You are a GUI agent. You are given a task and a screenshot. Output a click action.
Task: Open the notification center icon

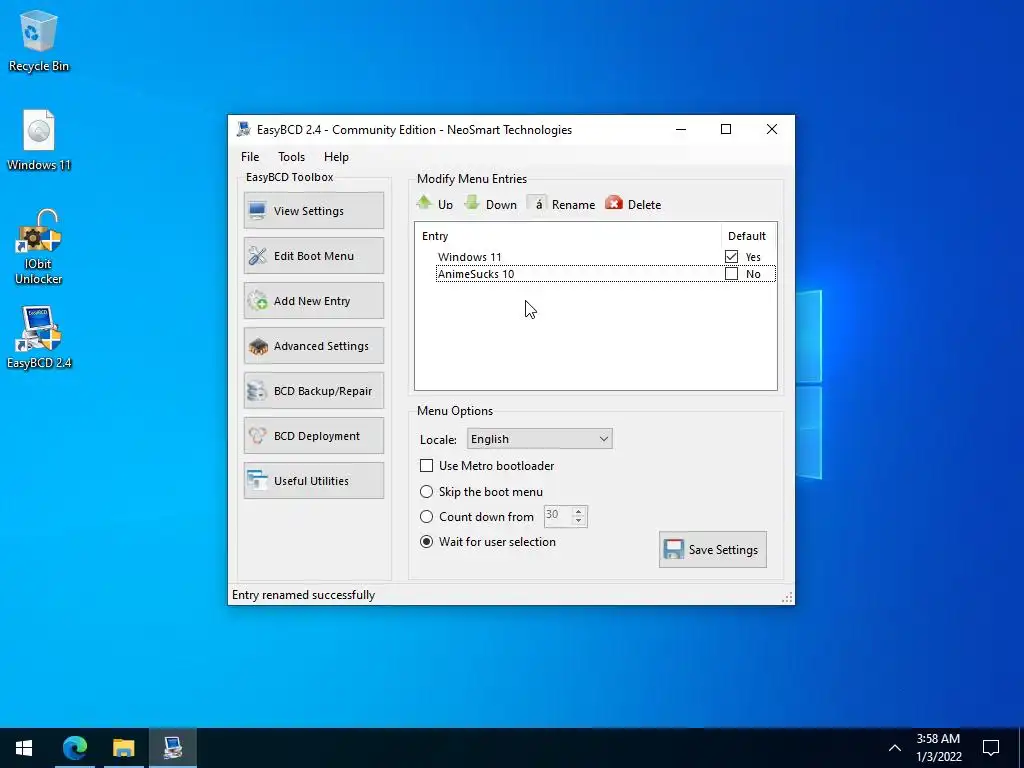pos(991,748)
